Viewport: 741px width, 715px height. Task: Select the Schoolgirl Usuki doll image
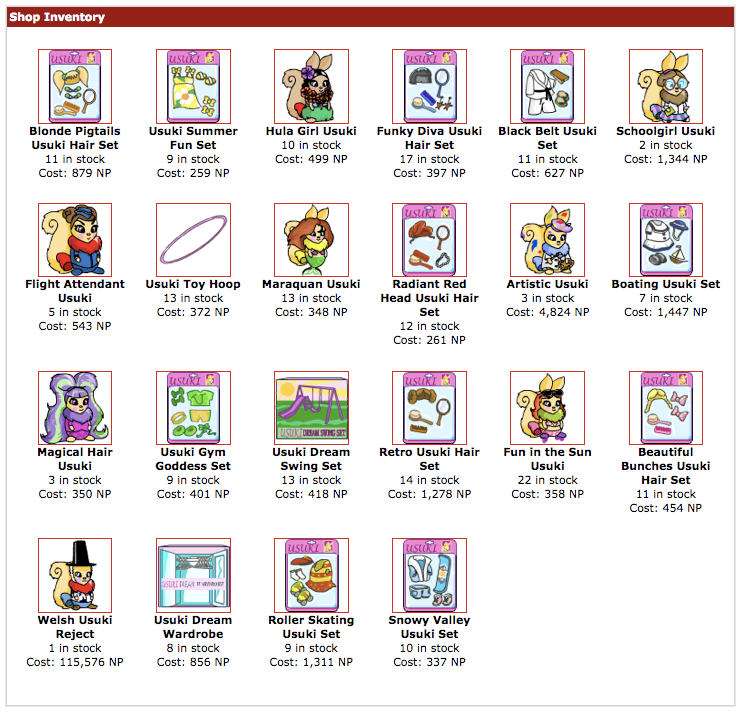[666, 86]
